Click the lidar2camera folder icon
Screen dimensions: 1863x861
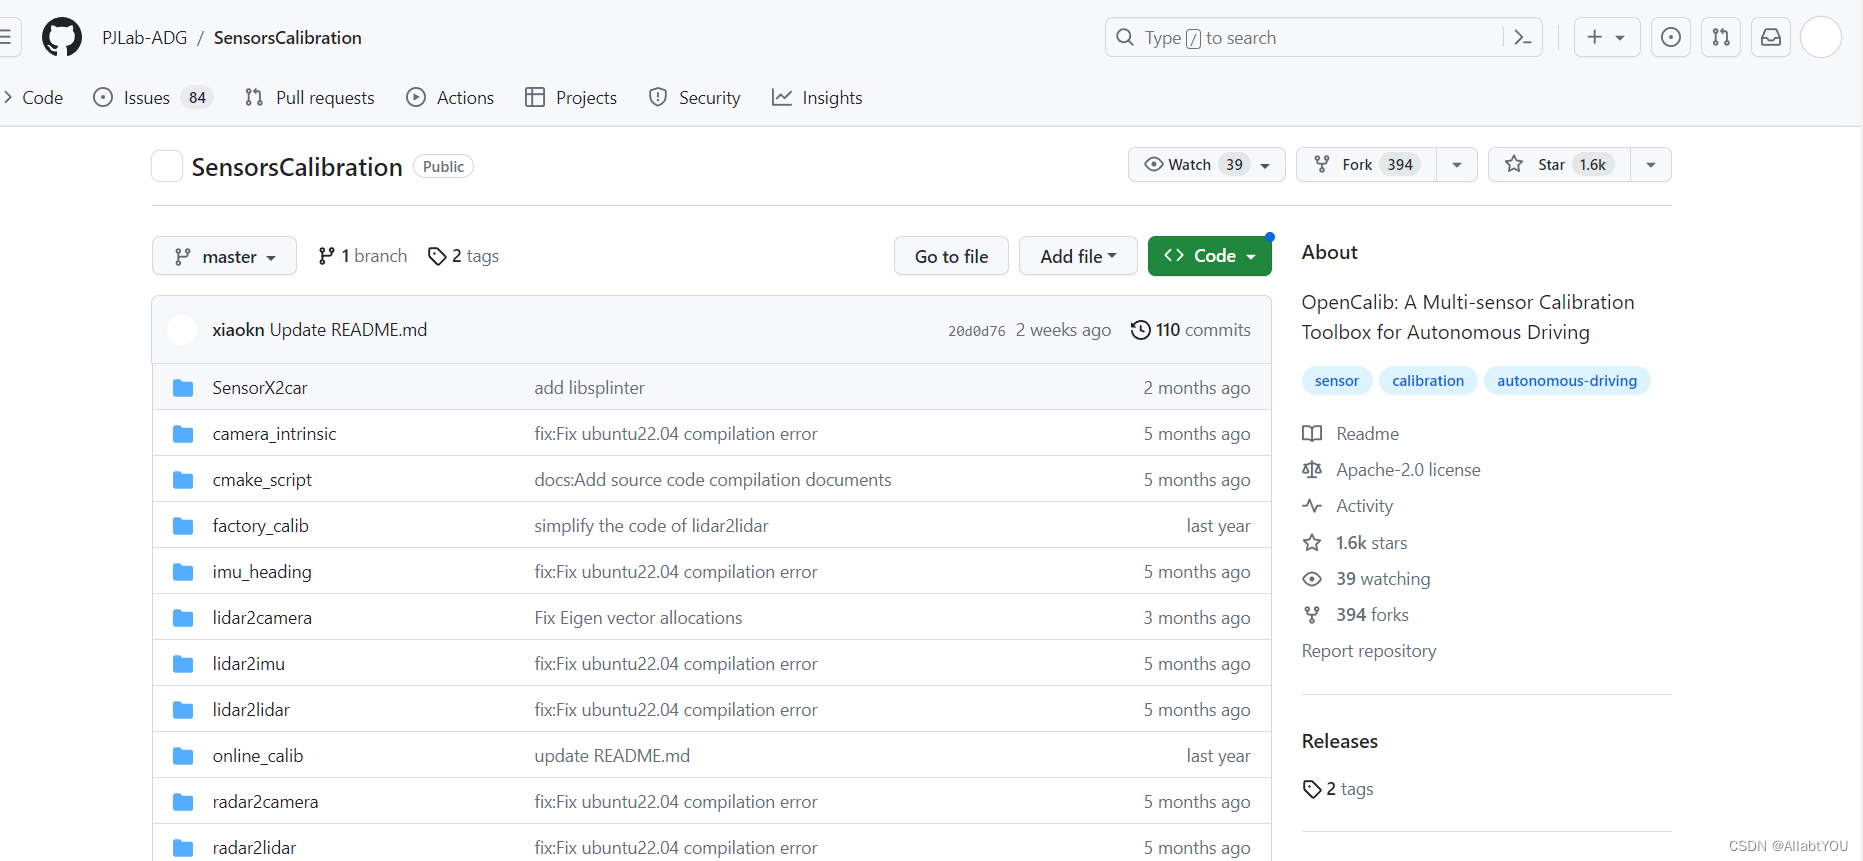click(183, 618)
